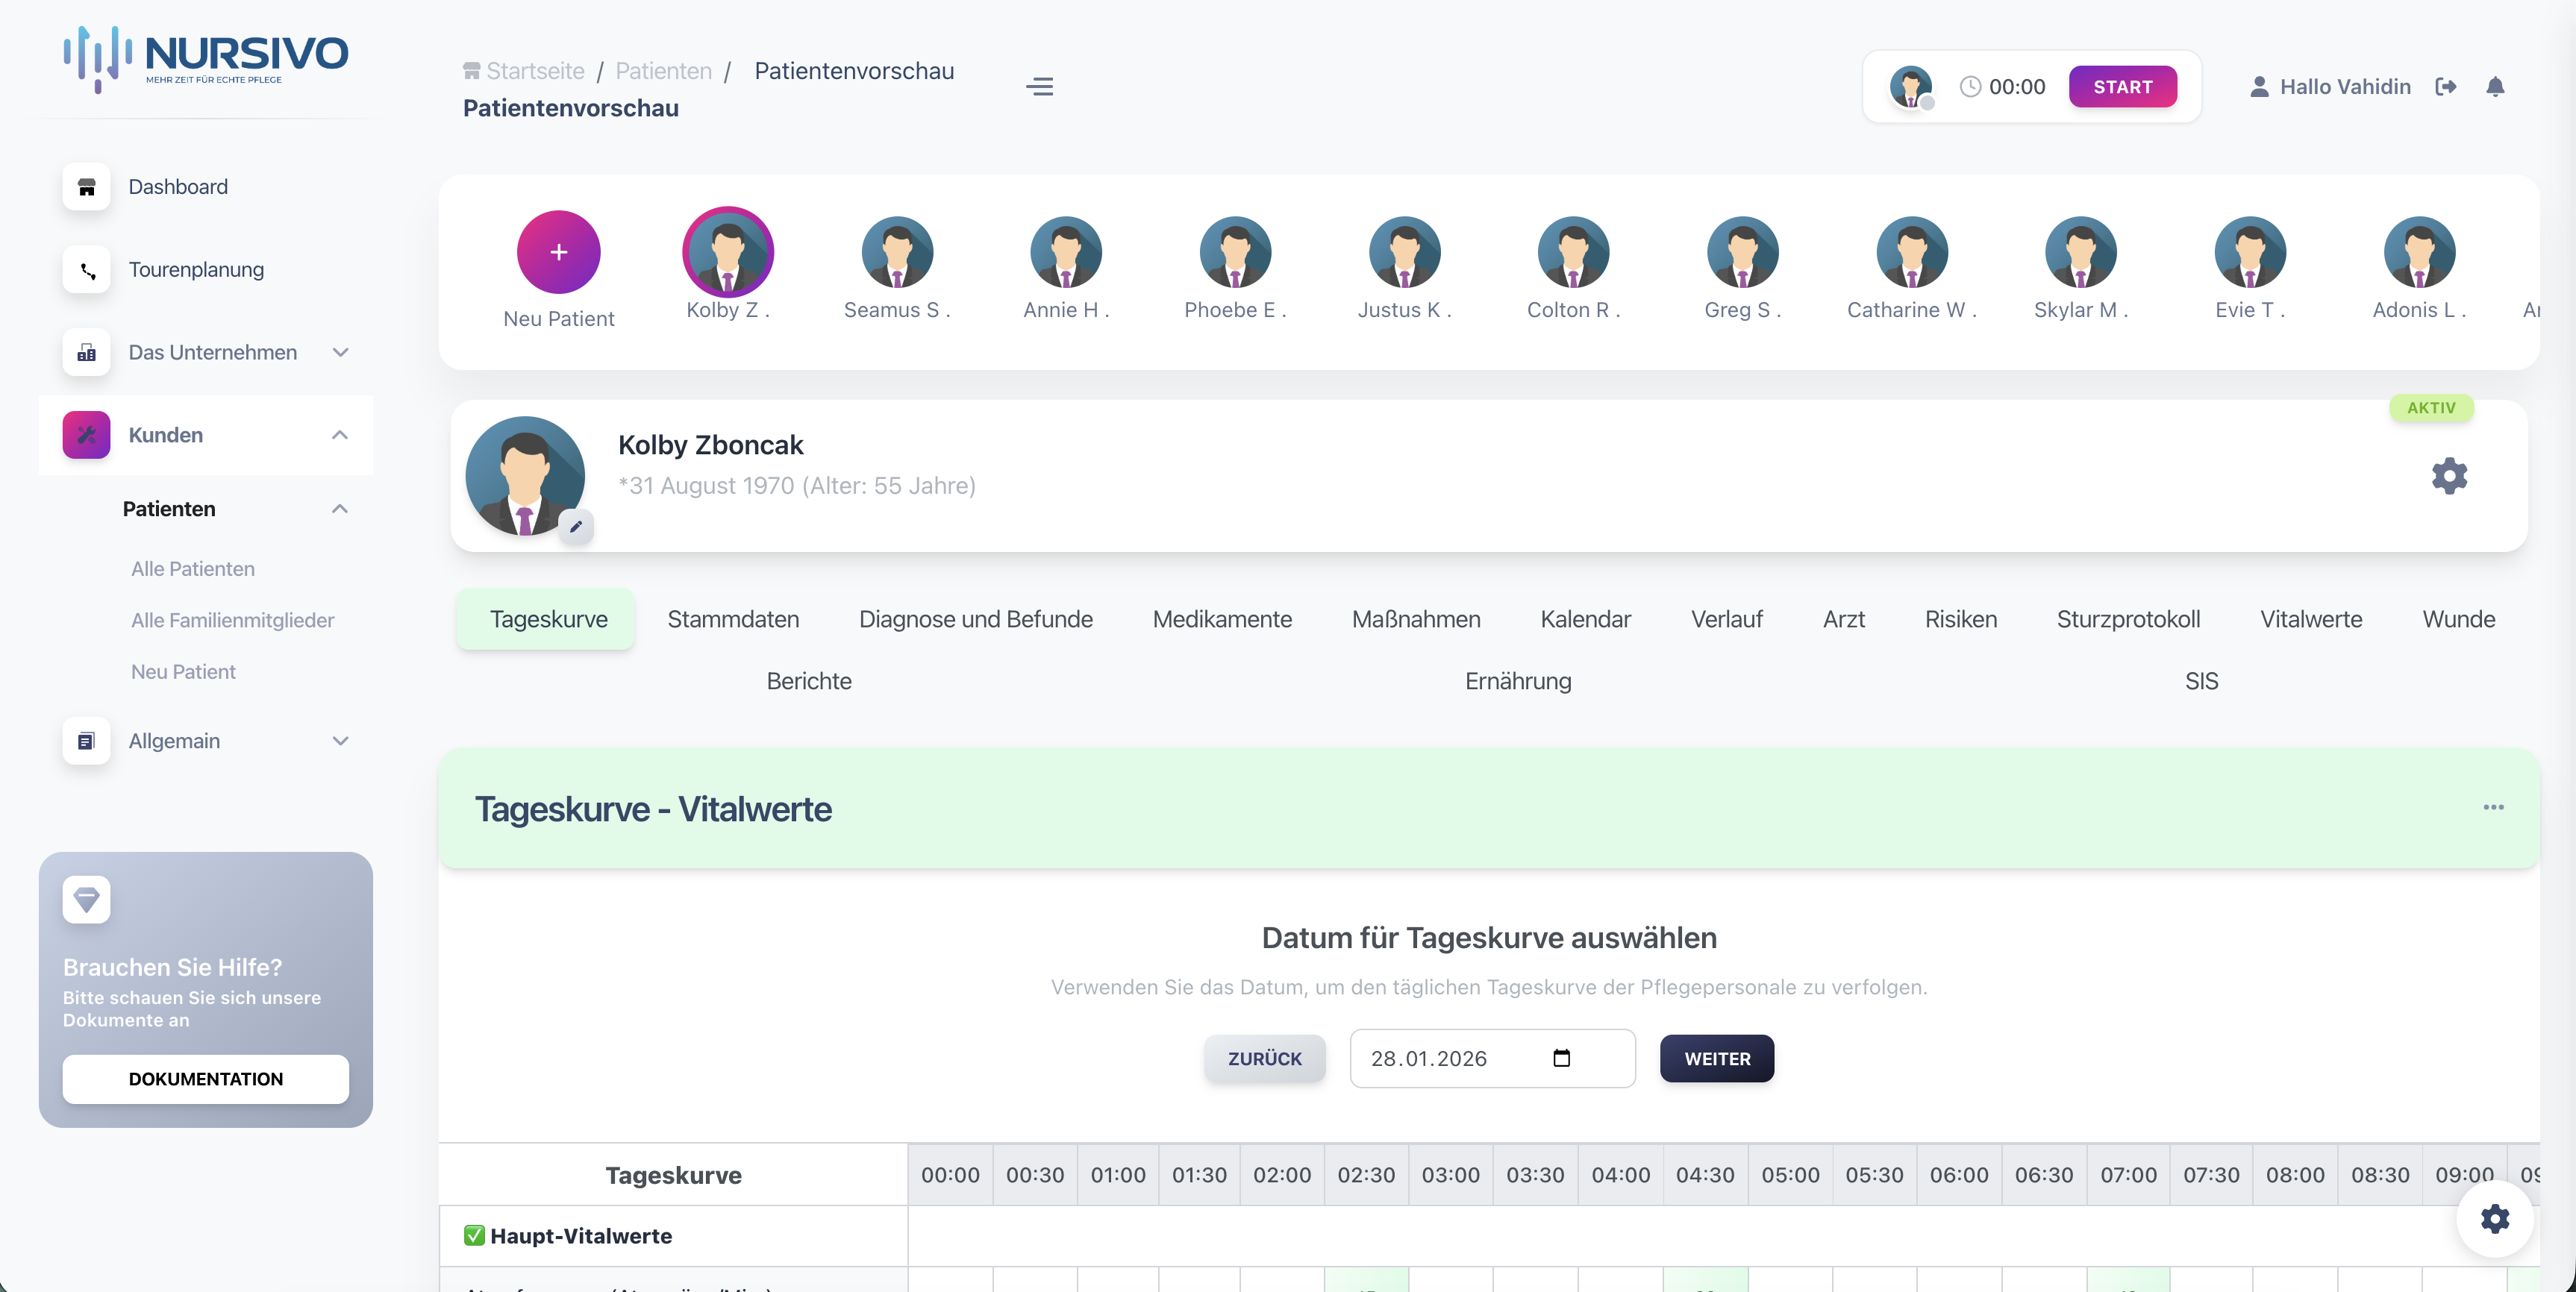Toggle the Haupt-Vitalwerte checkbox
This screenshot has height=1292, width=2576.
tap(474, 1235)
